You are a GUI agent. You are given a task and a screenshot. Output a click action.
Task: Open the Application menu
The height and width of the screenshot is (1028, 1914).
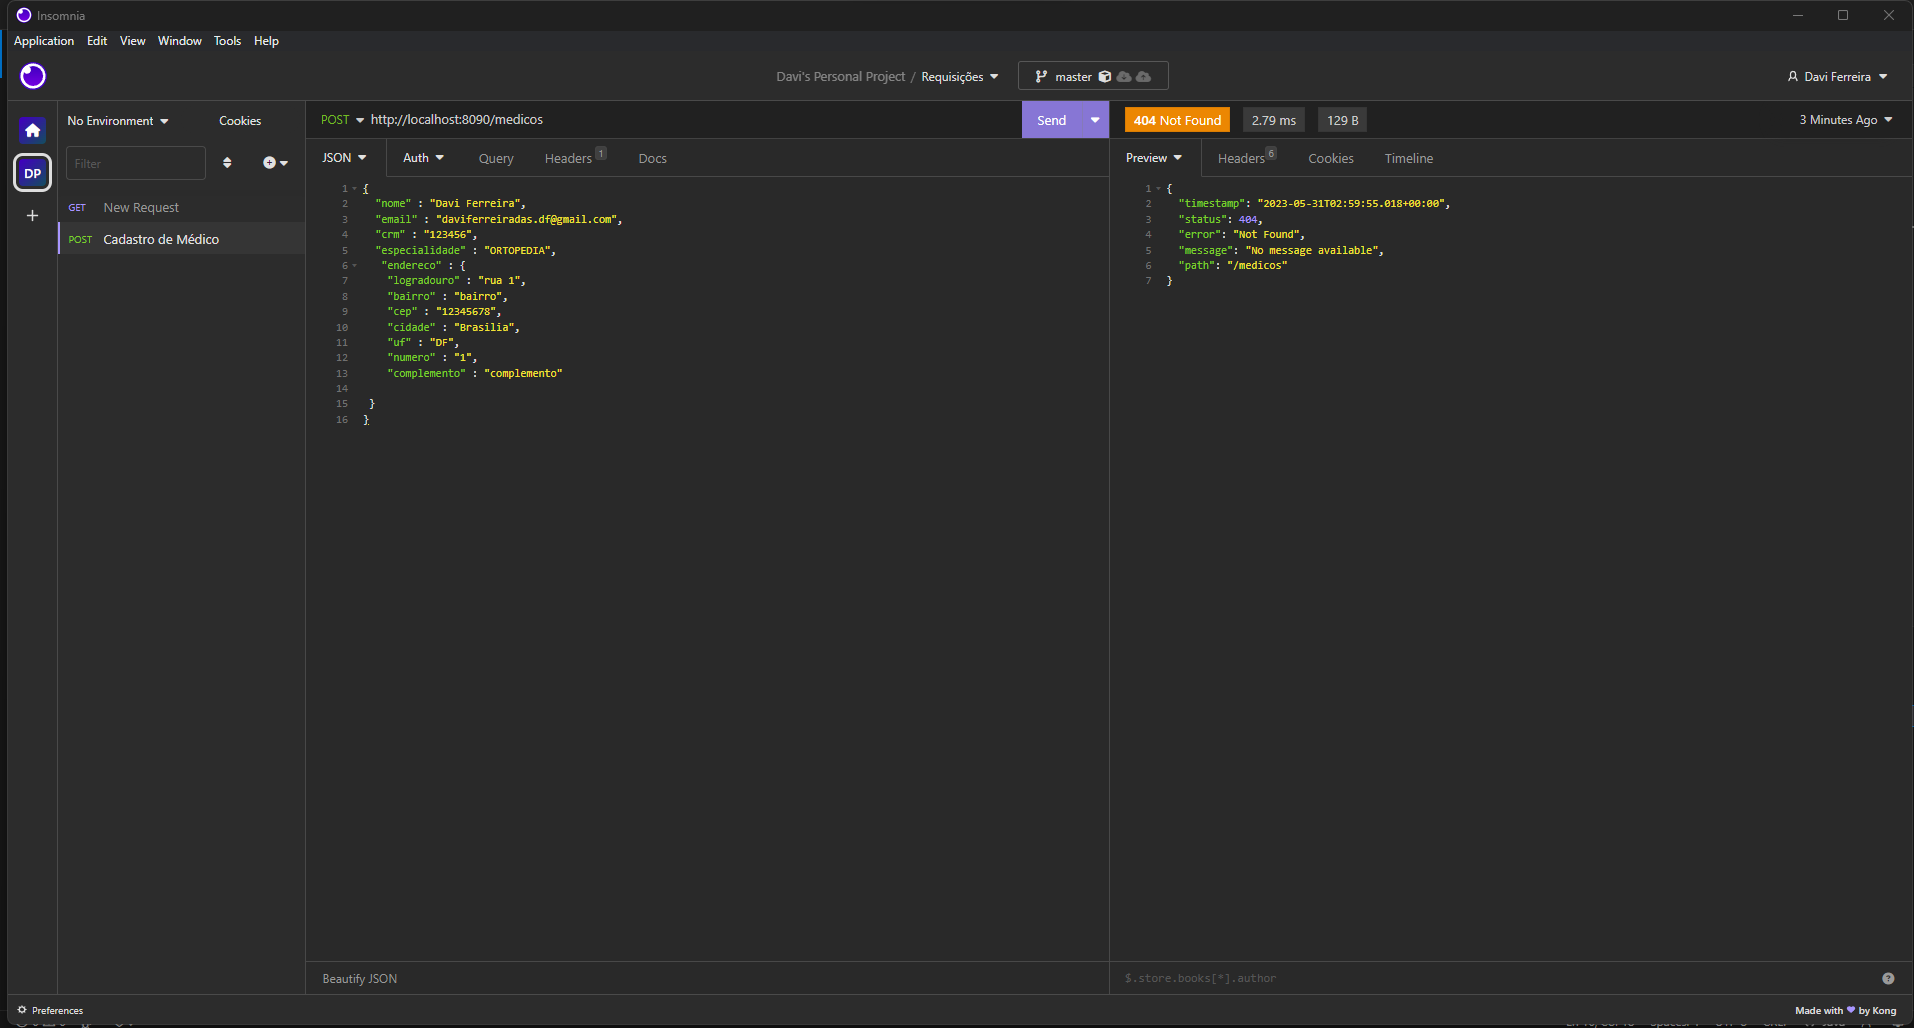44,41
